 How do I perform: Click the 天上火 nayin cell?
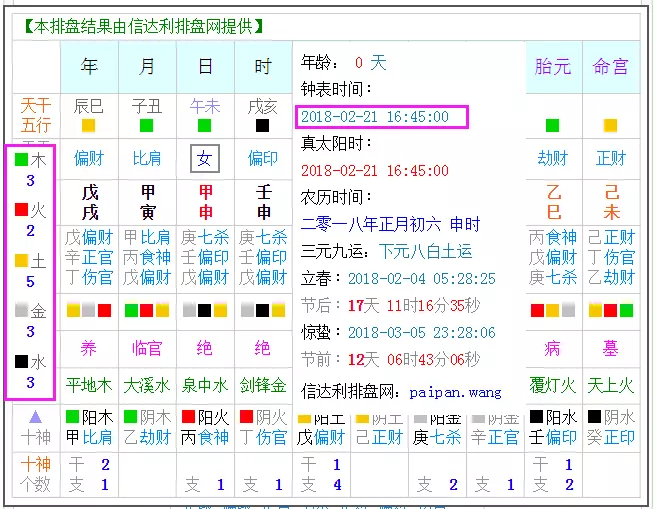point(611,386)
